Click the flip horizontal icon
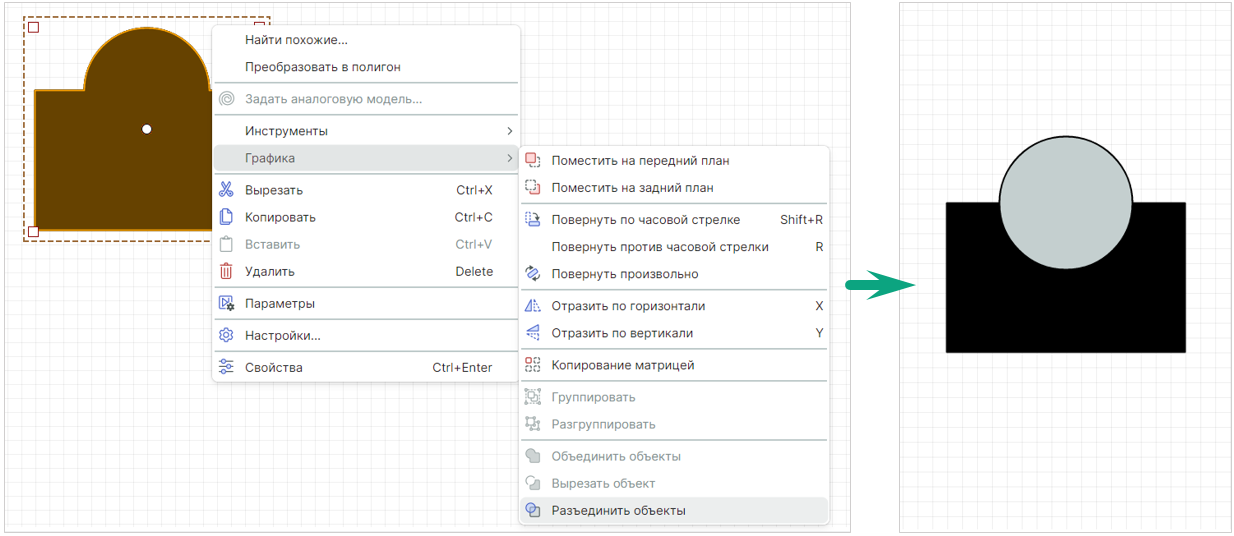This screenshot has height=536, width=1234. coord(533,306)
